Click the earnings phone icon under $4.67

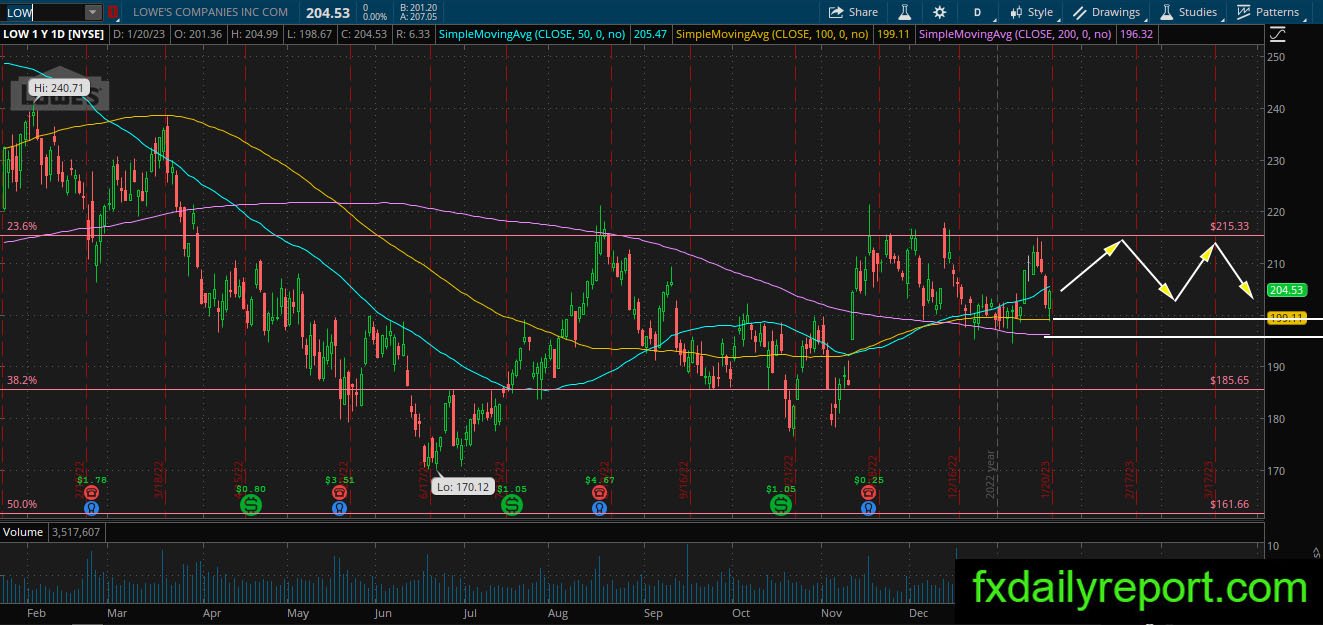coord(598,492)
